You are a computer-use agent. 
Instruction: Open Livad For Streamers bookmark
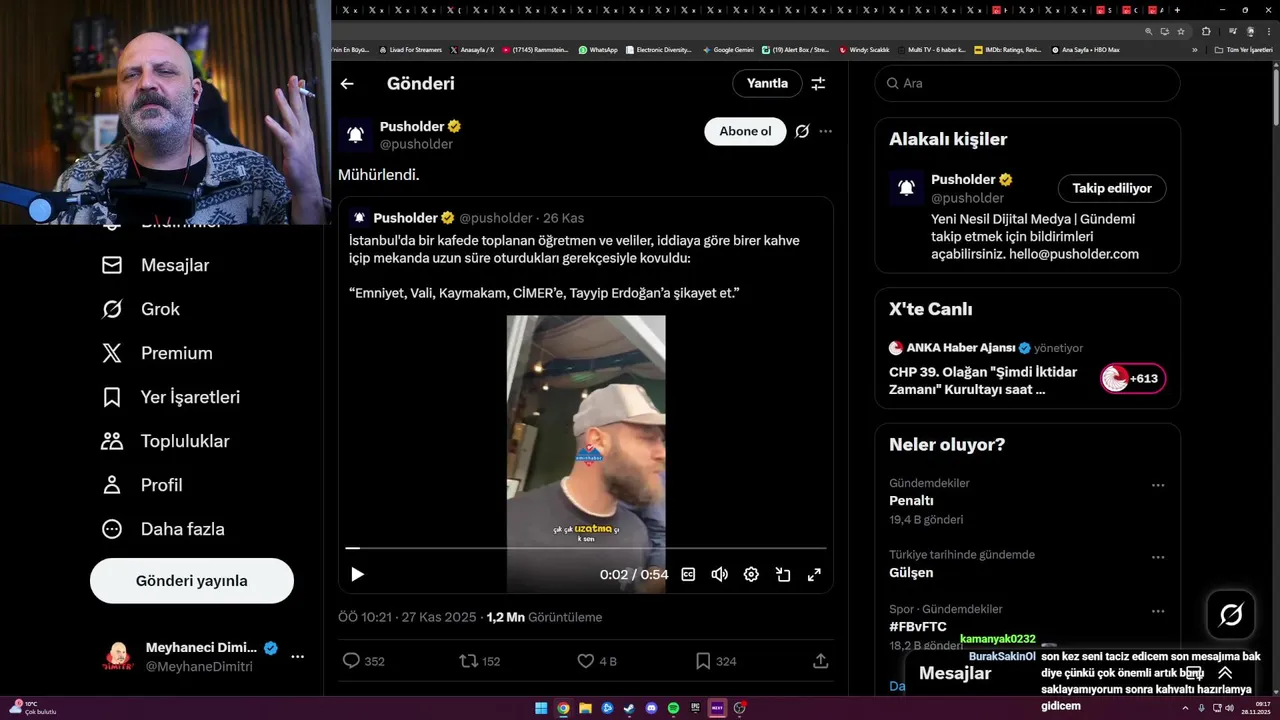click(x=410, y=49)
